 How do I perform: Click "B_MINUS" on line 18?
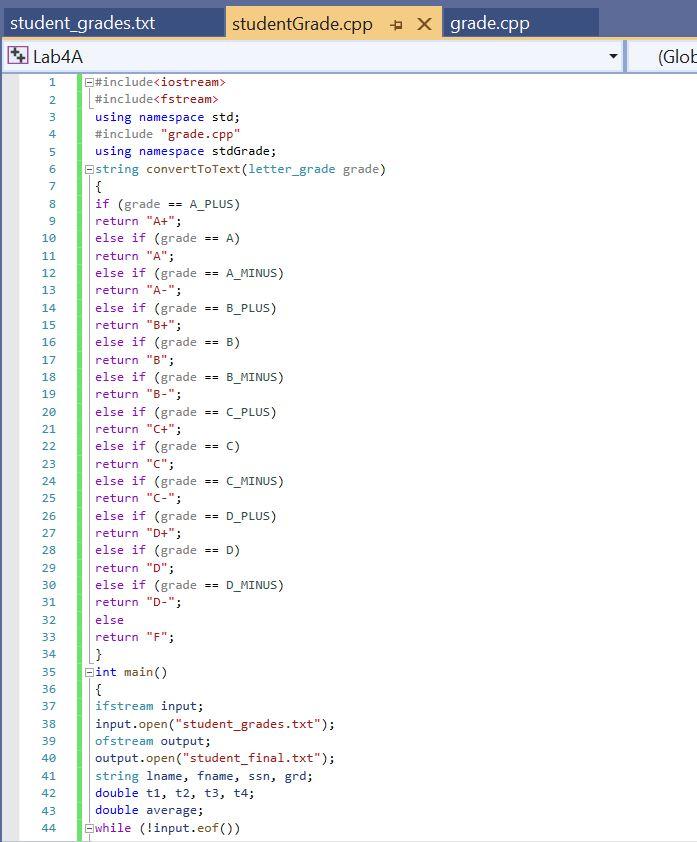tap(251, 378)
